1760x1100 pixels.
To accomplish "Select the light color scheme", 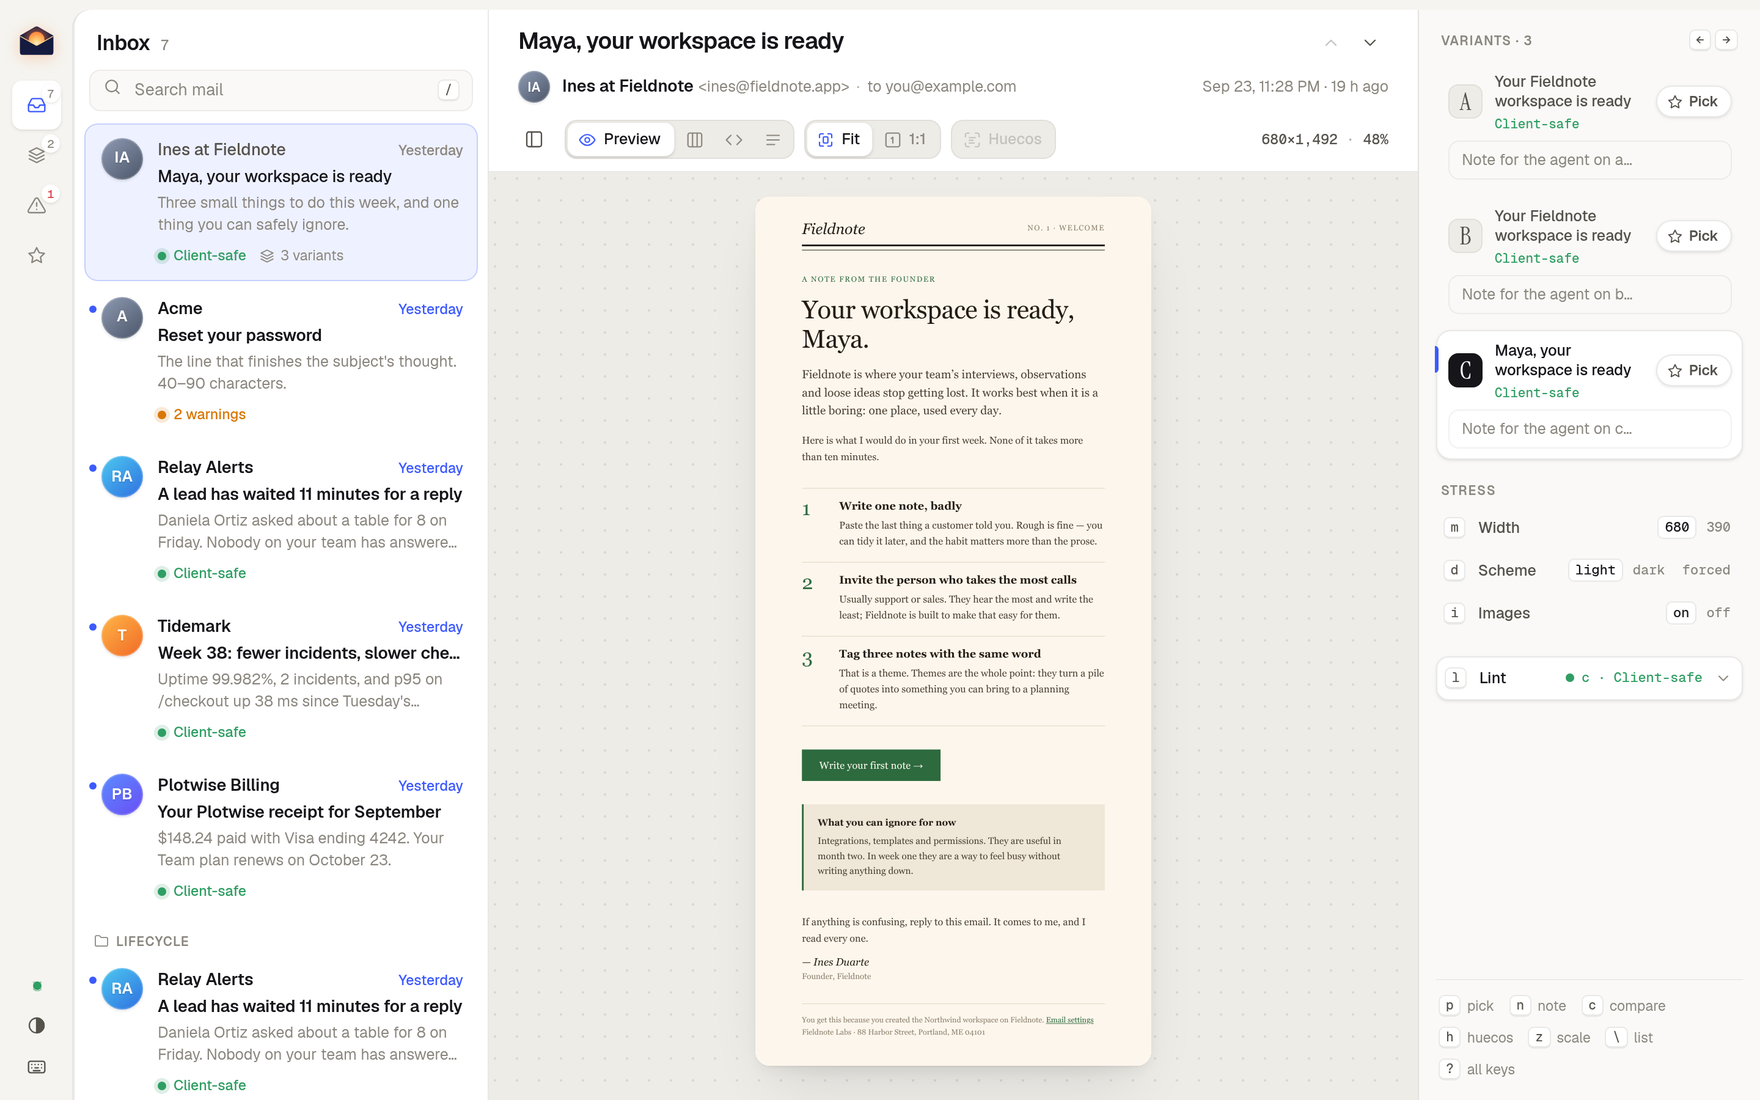I will coord(1595,570).
